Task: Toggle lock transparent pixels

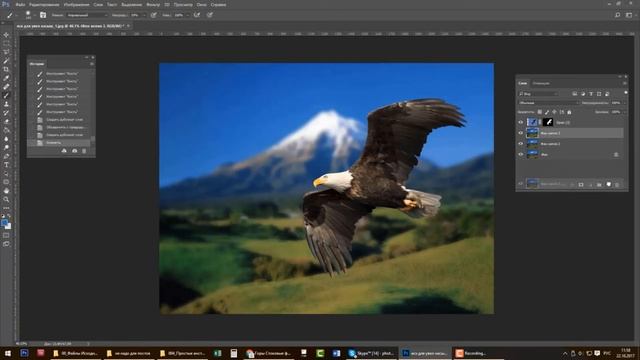Action: 540,112
